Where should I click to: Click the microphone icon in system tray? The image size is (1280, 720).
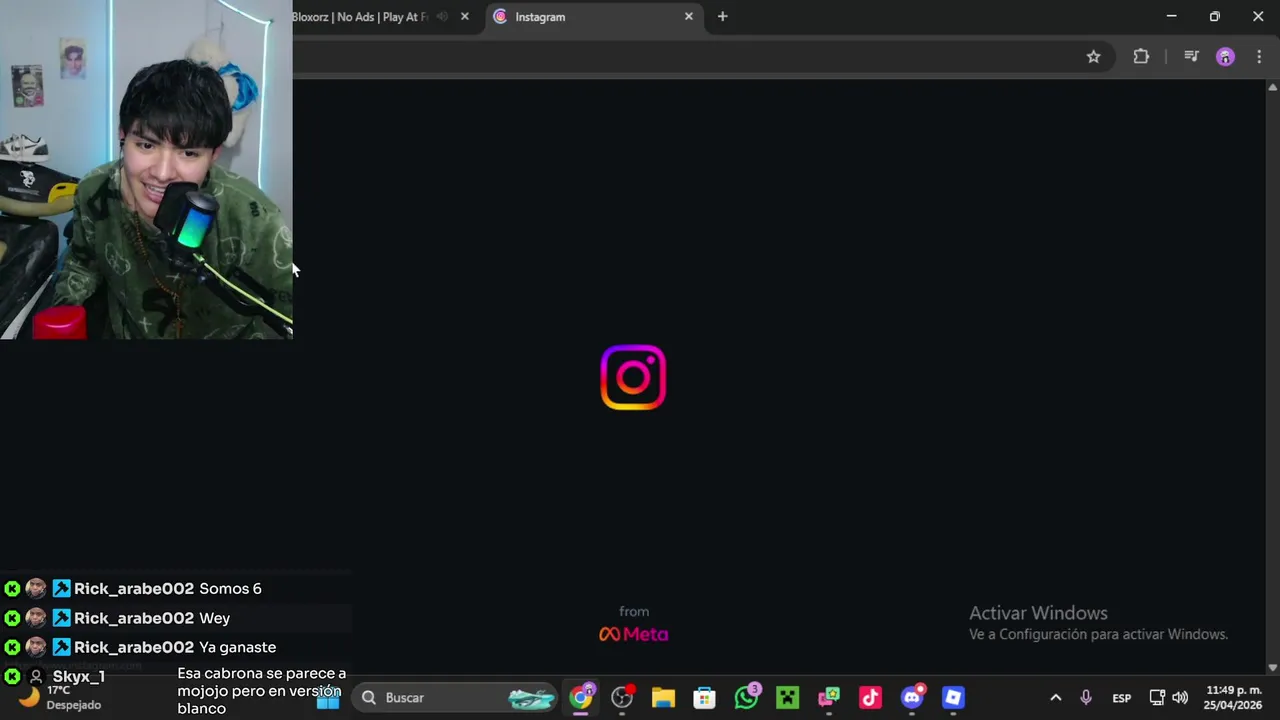point(1086,698)
